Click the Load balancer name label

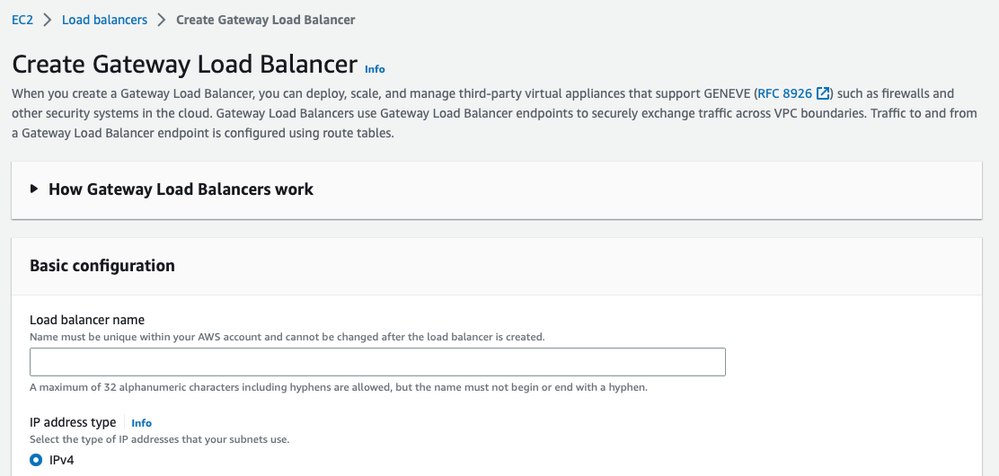(87, 320)
